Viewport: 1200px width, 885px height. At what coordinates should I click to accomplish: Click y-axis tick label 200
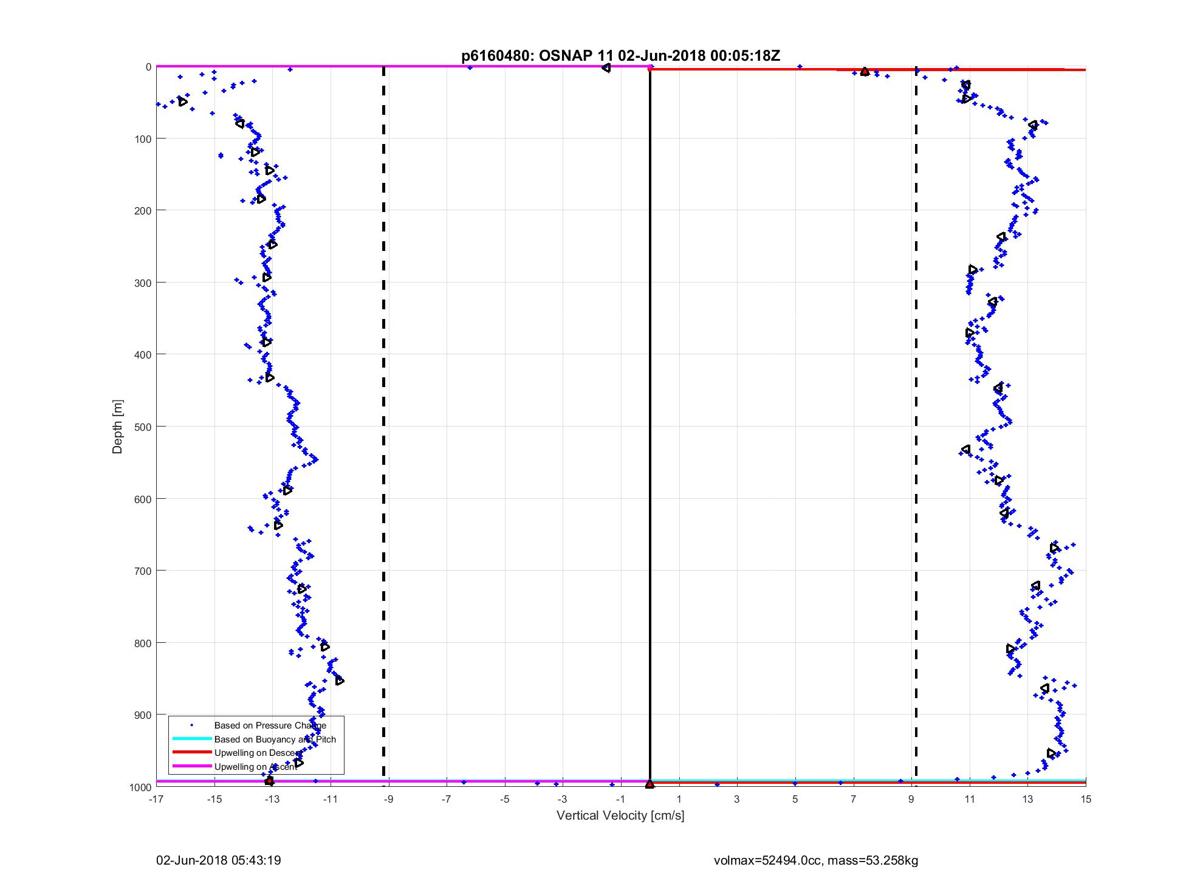[141, 211]
